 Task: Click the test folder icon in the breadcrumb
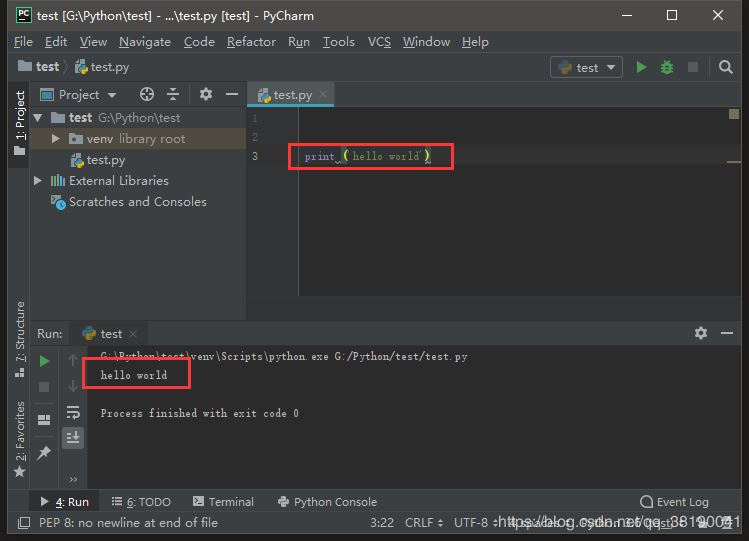pyautogui.click(x=24, y=66)
